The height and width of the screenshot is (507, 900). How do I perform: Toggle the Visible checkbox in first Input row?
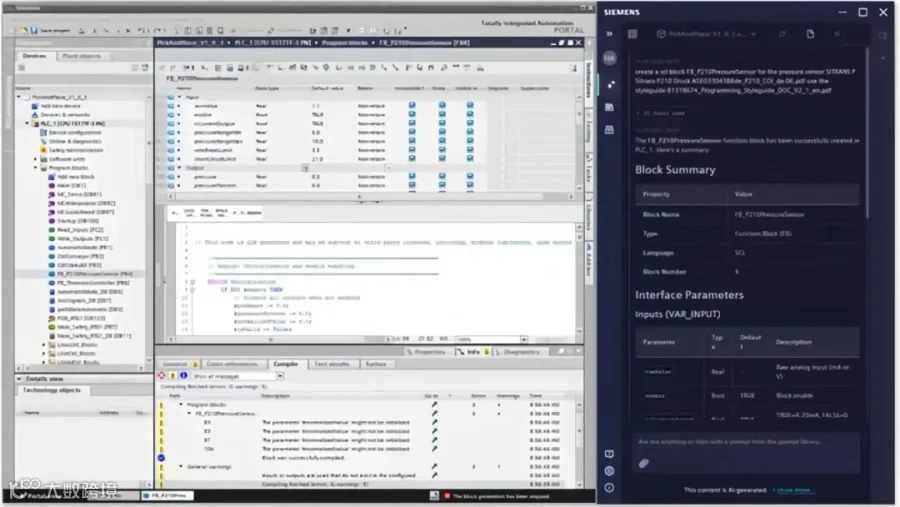[x=470, y=106]
